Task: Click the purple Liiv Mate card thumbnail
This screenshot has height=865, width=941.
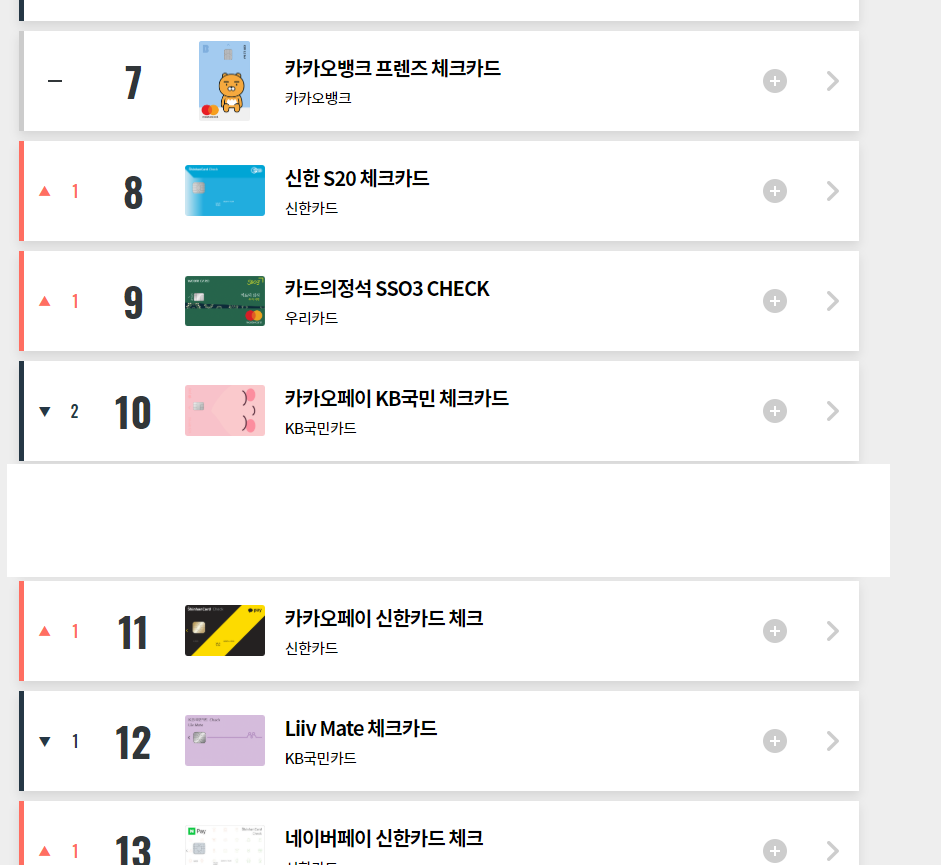Action: 224,741
